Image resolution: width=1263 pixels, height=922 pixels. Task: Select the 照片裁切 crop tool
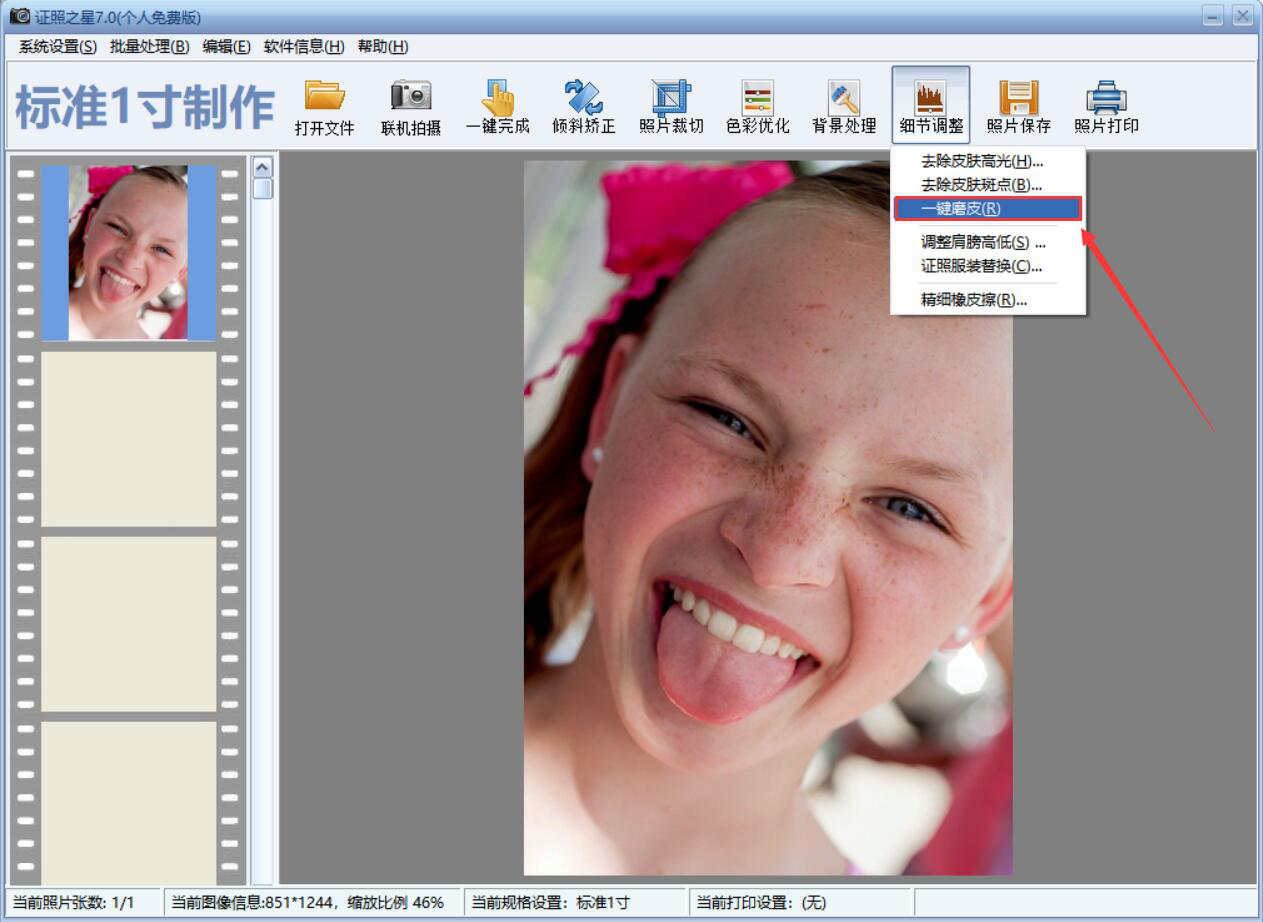click(x=671, y=98)
